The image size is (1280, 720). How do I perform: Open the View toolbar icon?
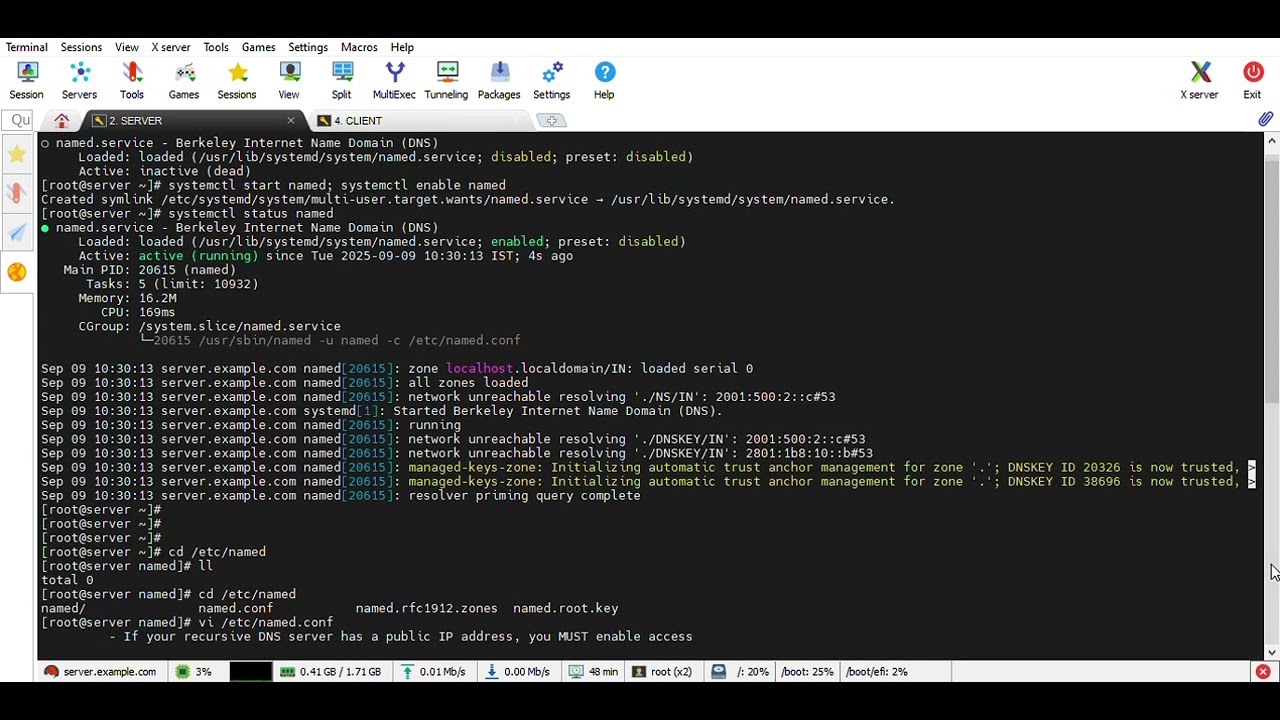pyautogui.click(x=289, y=80)
